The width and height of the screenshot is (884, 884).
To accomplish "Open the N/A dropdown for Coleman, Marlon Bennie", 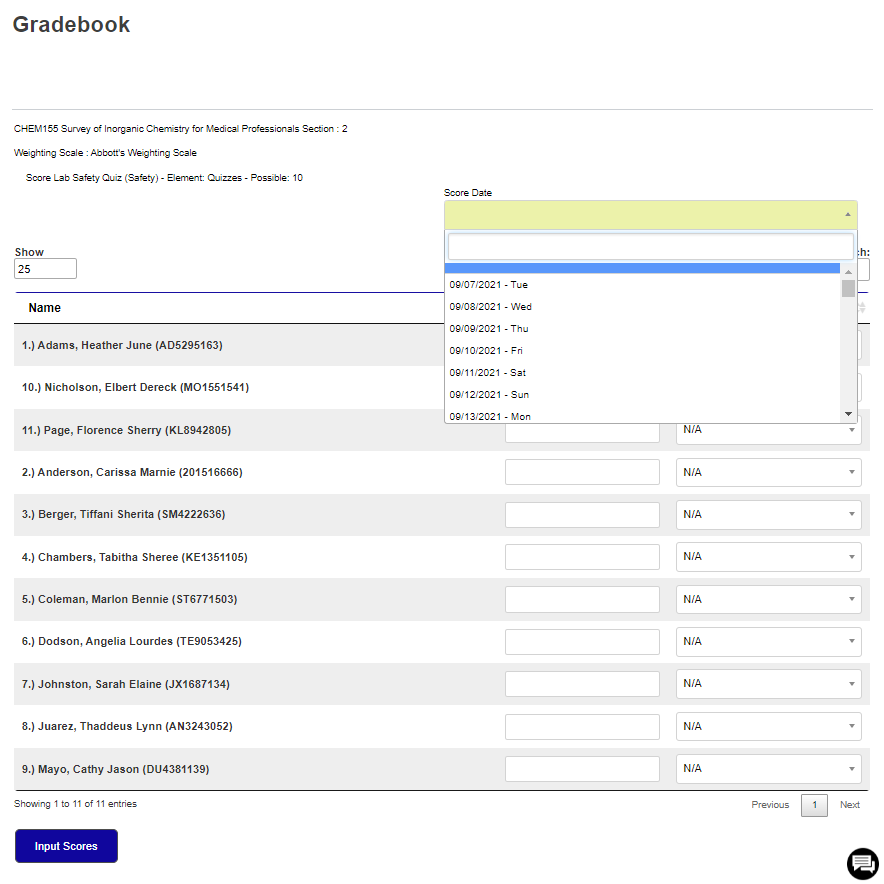I will point(769,599).
